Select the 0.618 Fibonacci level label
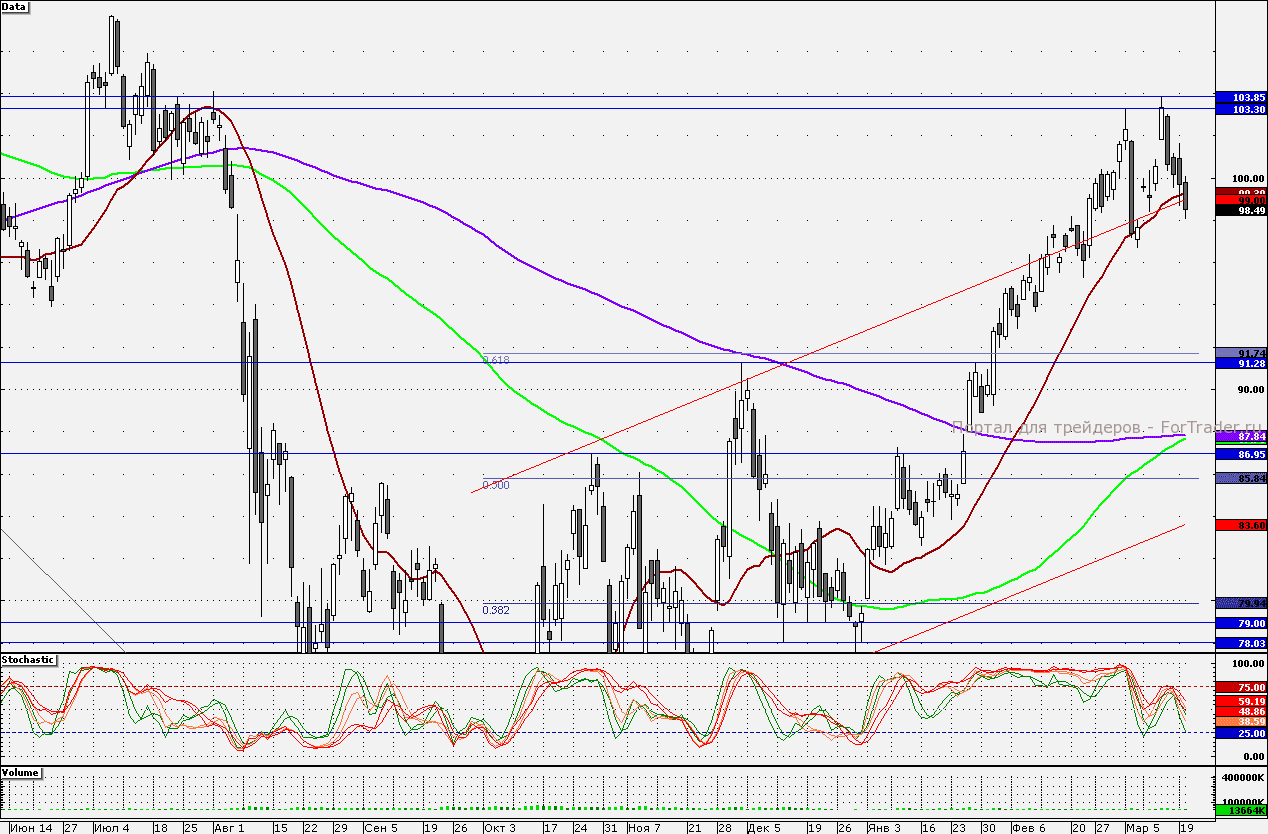 click(x=496, y=359)
